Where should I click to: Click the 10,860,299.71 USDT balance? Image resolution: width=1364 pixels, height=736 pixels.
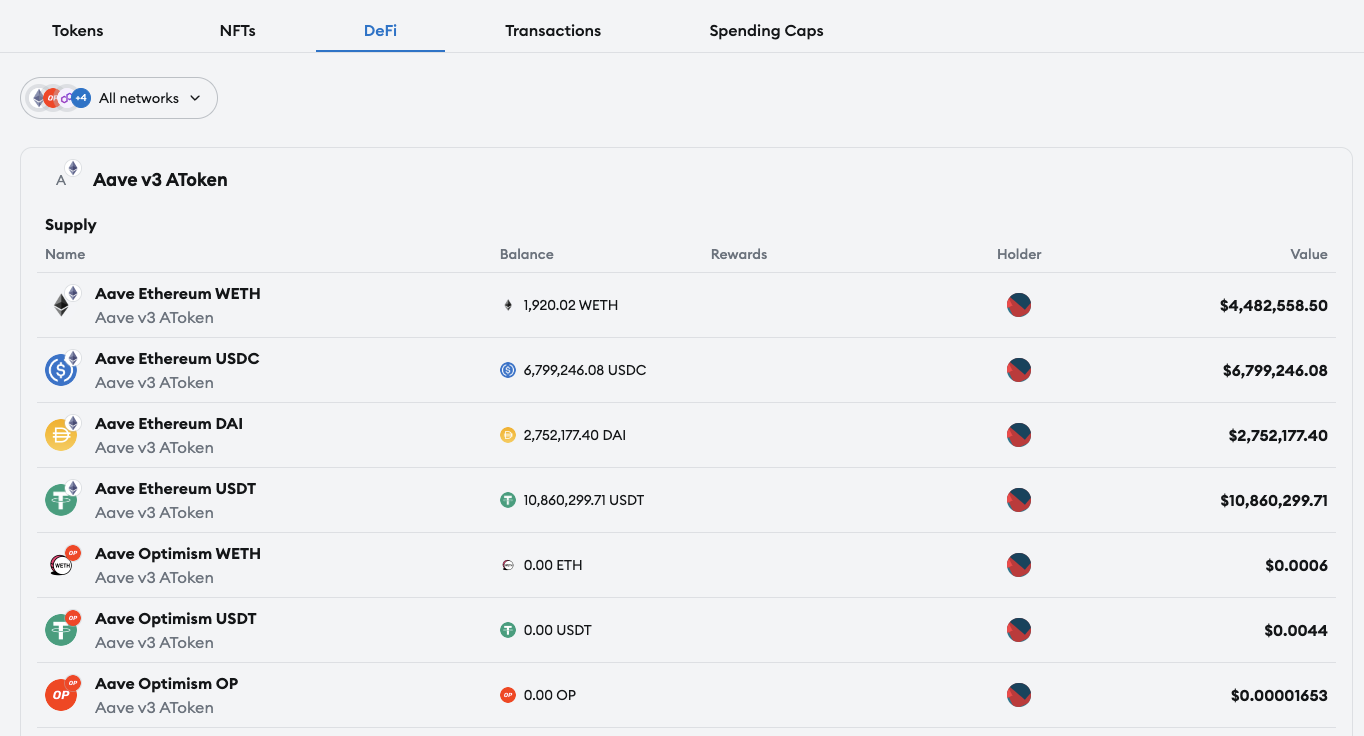coord(584,500)
